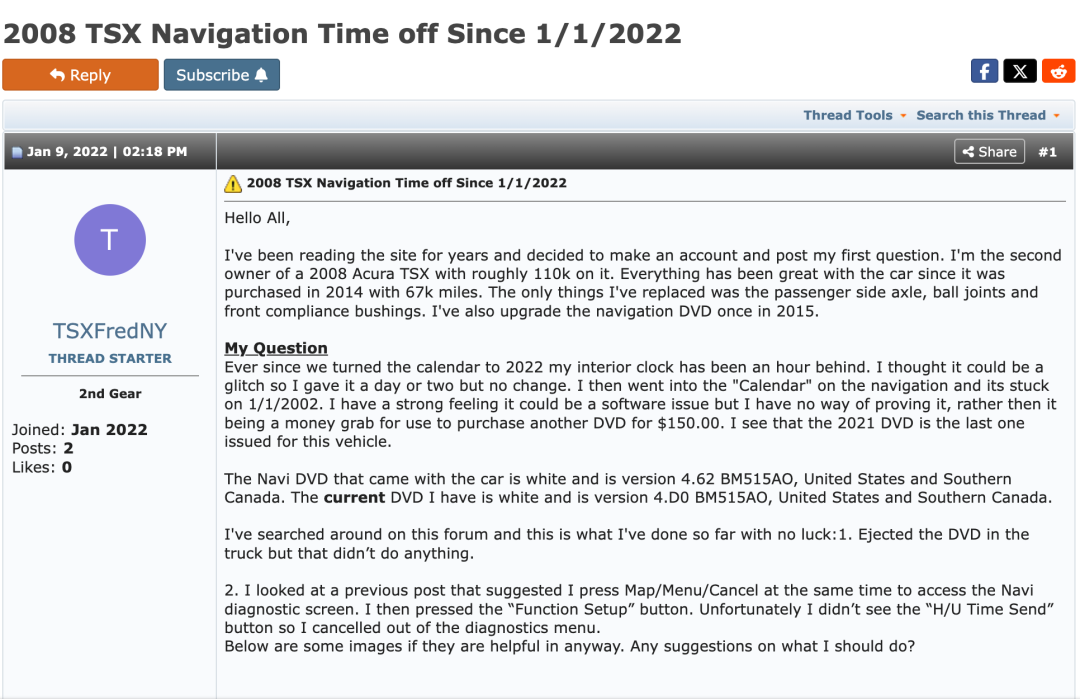Click the post warning triangle icon
1080x699 pixels.
(233, 184)
